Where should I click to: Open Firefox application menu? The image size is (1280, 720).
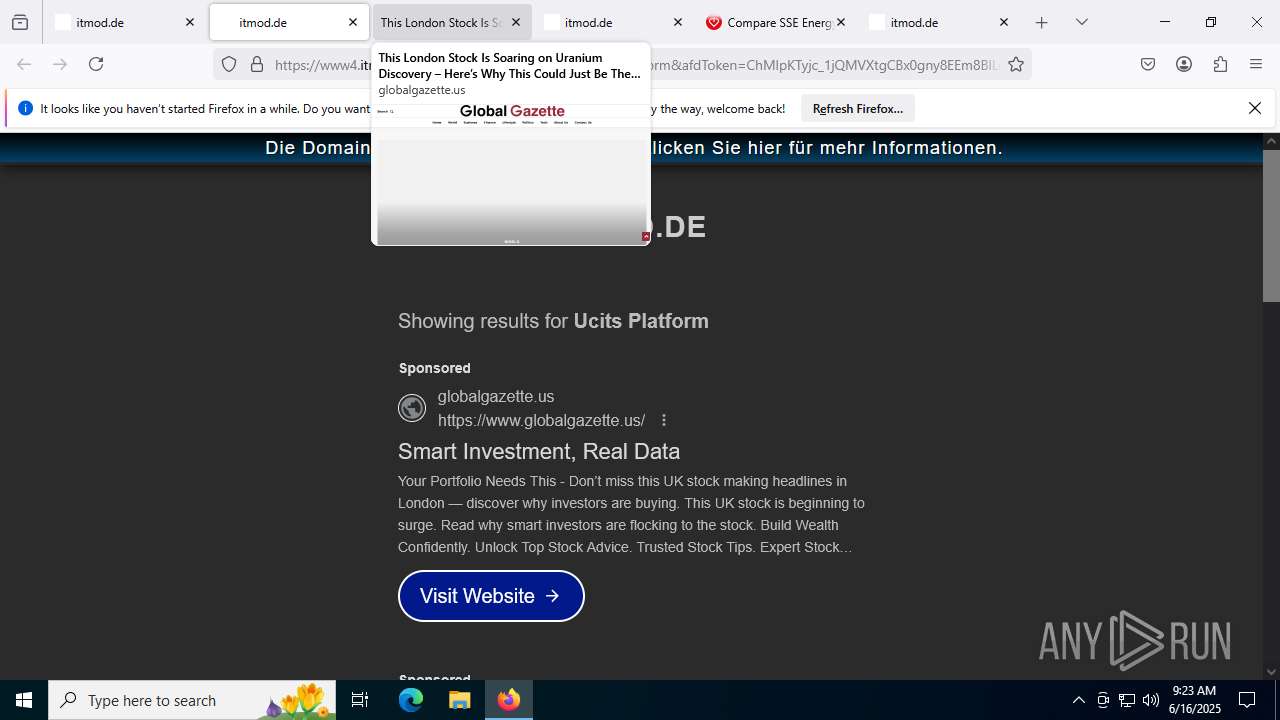(1256, 64)
